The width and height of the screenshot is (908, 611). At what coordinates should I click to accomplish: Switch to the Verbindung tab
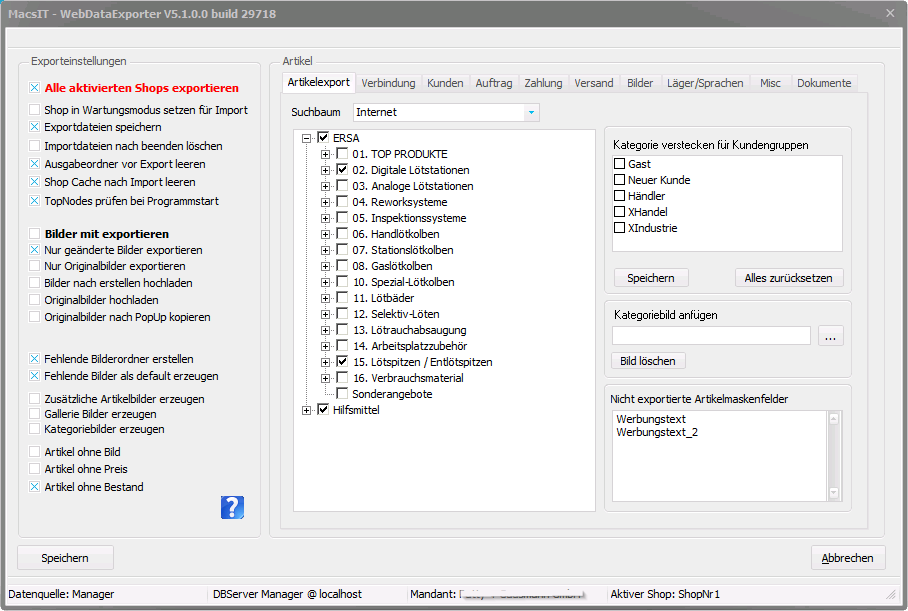pyautogui.click(x=388, y=83)
